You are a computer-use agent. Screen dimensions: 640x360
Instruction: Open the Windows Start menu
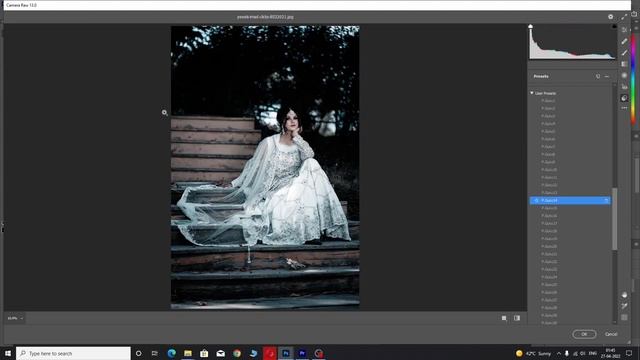click(8, 353)
